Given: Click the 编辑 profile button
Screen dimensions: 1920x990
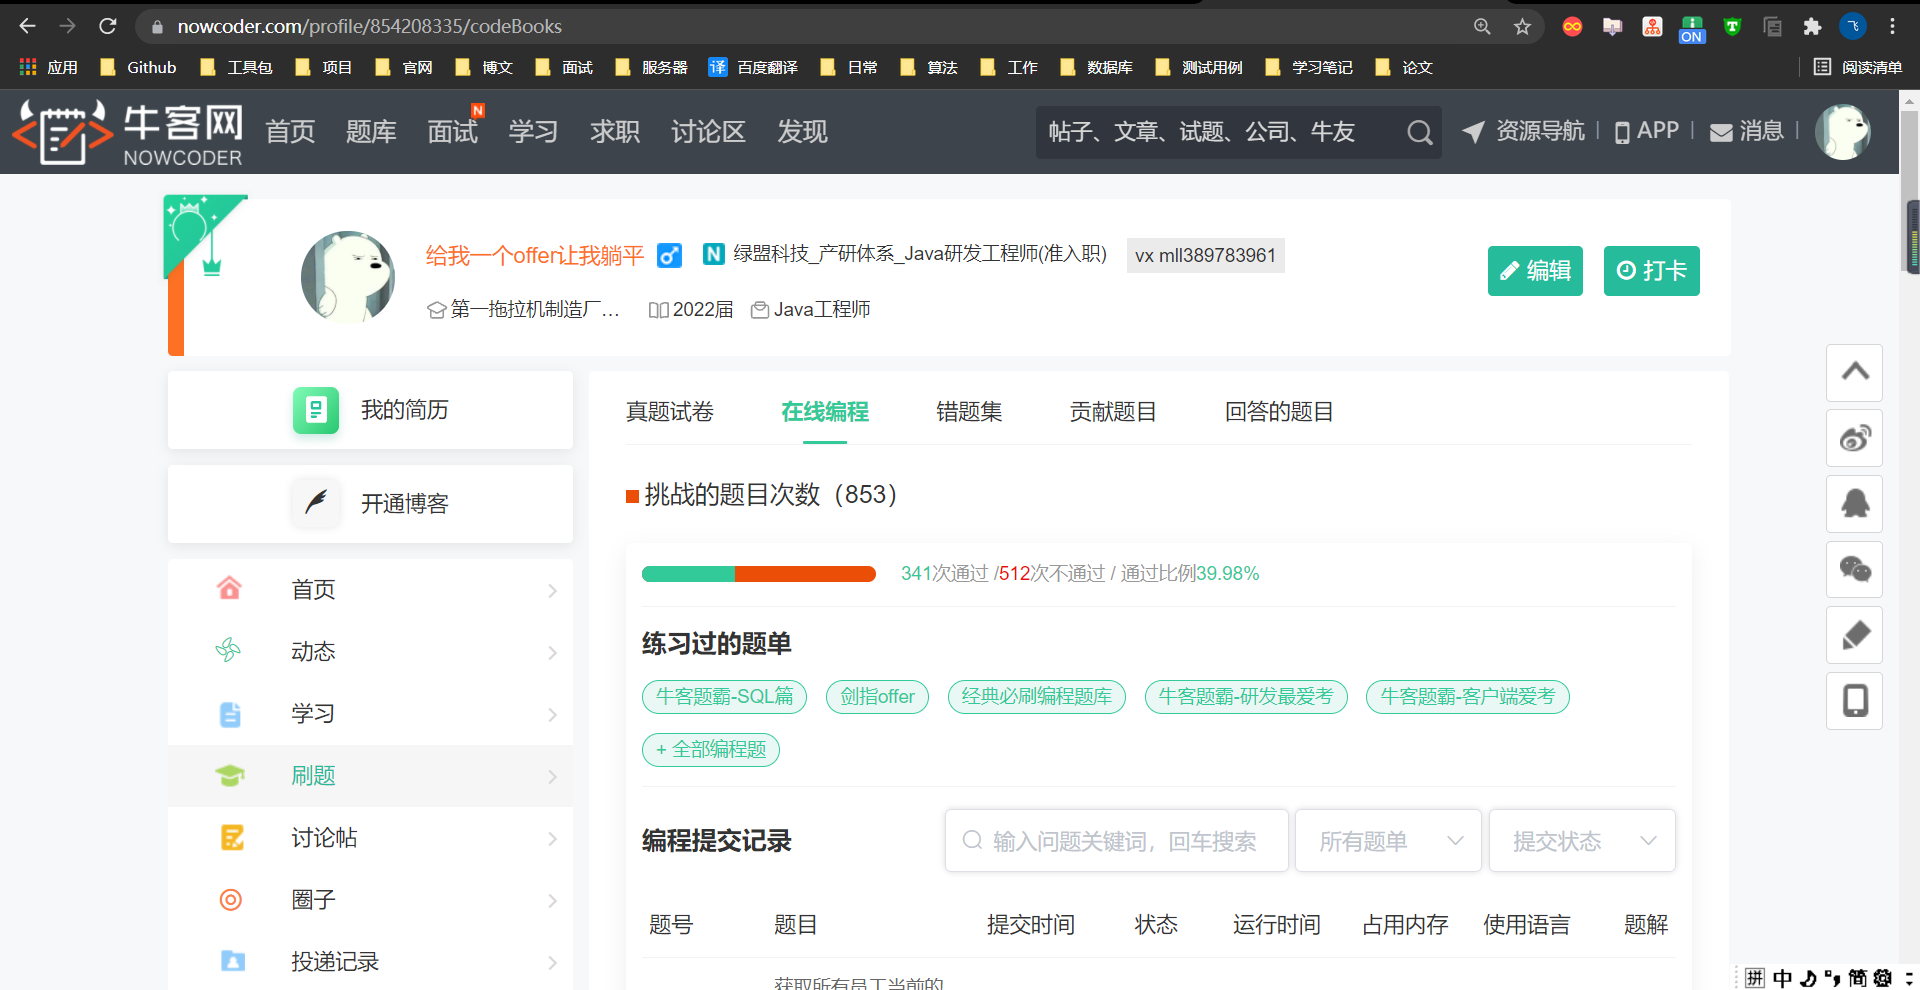Looking at the screenshot, I should [x=1534, y=271].
